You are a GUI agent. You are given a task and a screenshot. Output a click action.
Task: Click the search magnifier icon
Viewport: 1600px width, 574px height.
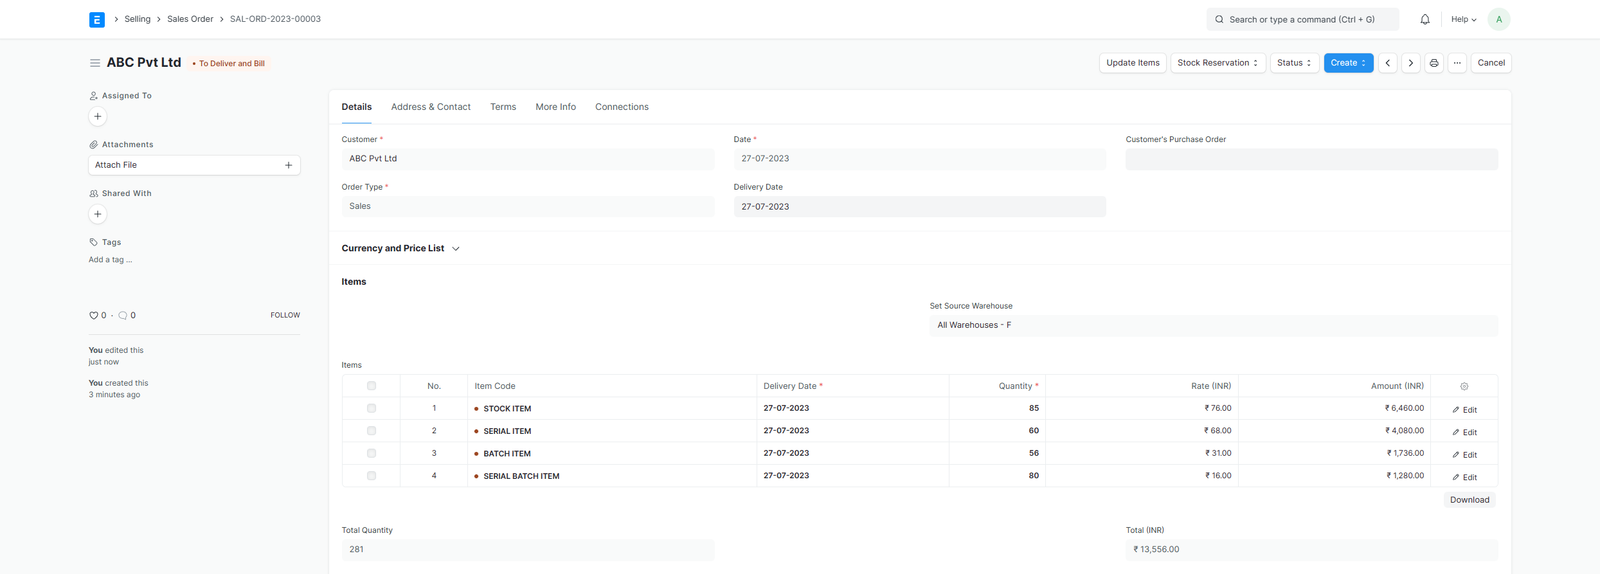point(1219,19)
